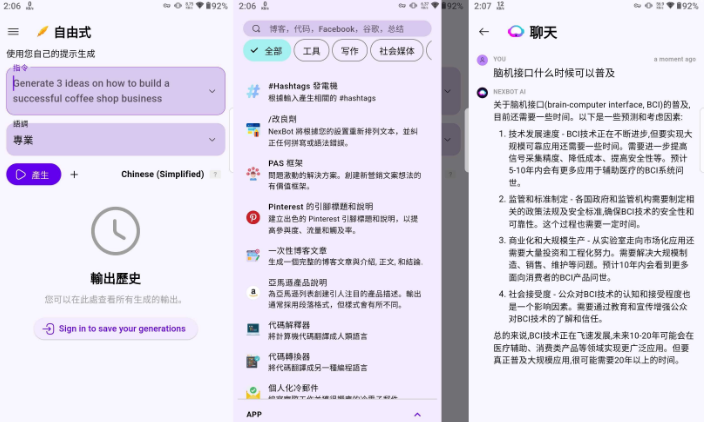710x422 pixels.
Task: Open the /改良劑 tool icon
Action: tap(253, 130)
